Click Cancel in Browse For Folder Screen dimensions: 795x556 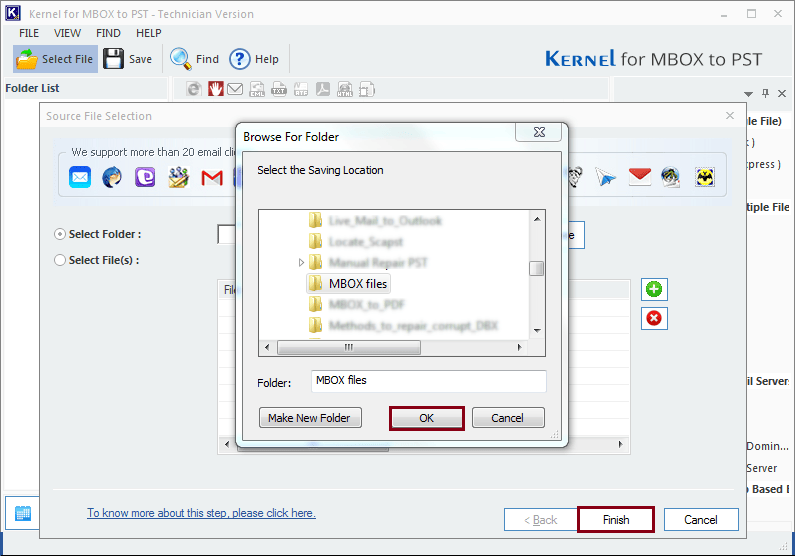tap(508, 418)
